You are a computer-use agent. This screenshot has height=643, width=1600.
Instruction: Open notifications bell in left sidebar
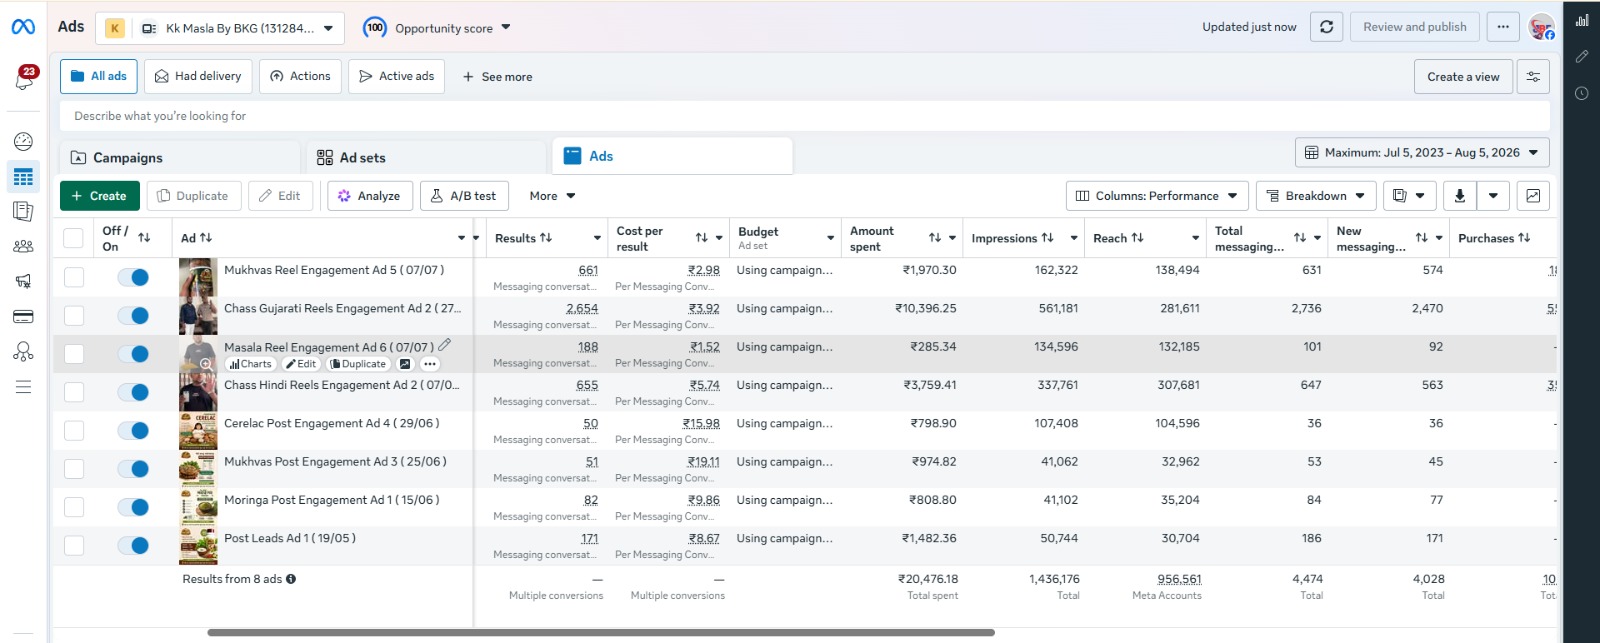coord(24,79)
